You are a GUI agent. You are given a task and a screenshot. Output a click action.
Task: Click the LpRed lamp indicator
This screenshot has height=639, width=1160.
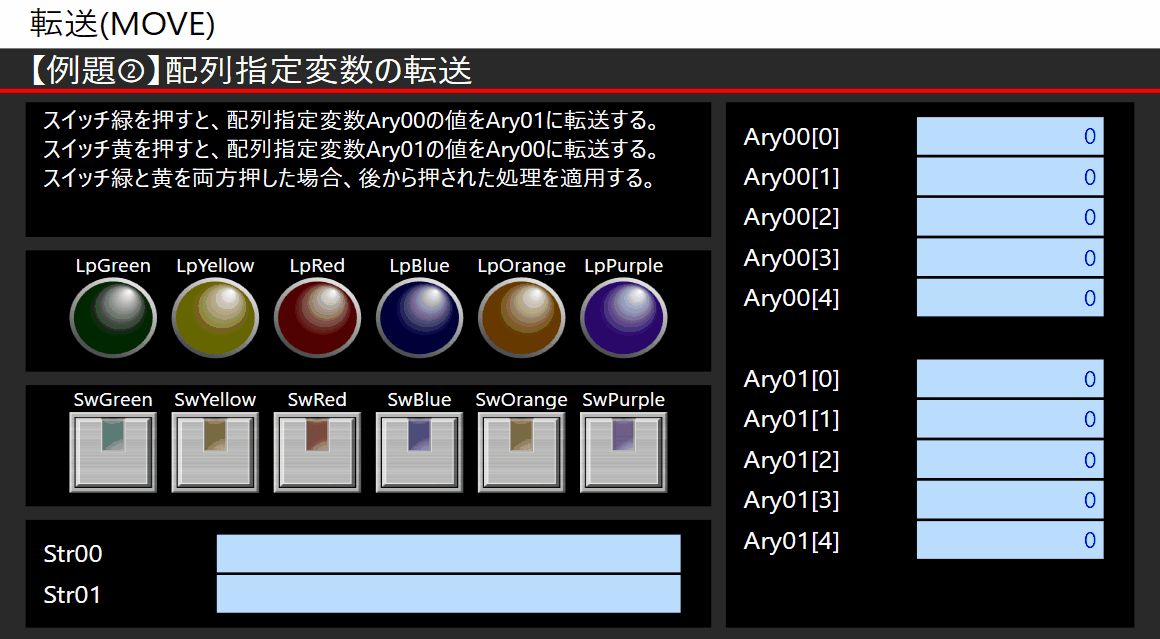(317, 318)
